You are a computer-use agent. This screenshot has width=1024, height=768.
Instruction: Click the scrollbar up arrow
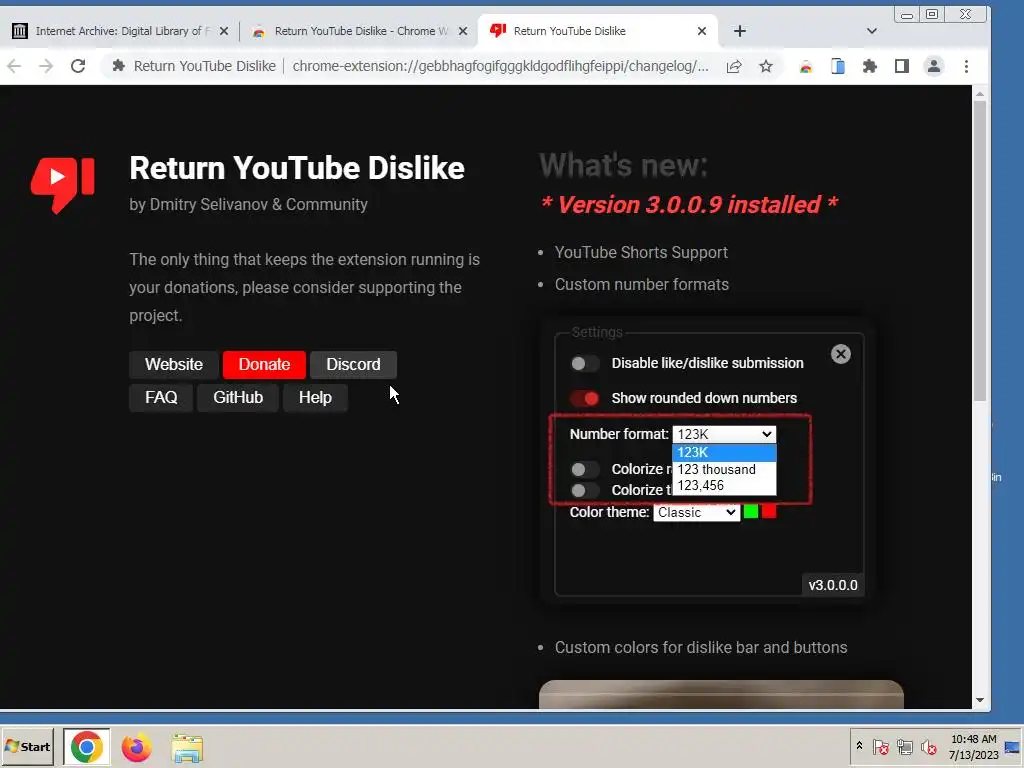(x=980, y=94)
